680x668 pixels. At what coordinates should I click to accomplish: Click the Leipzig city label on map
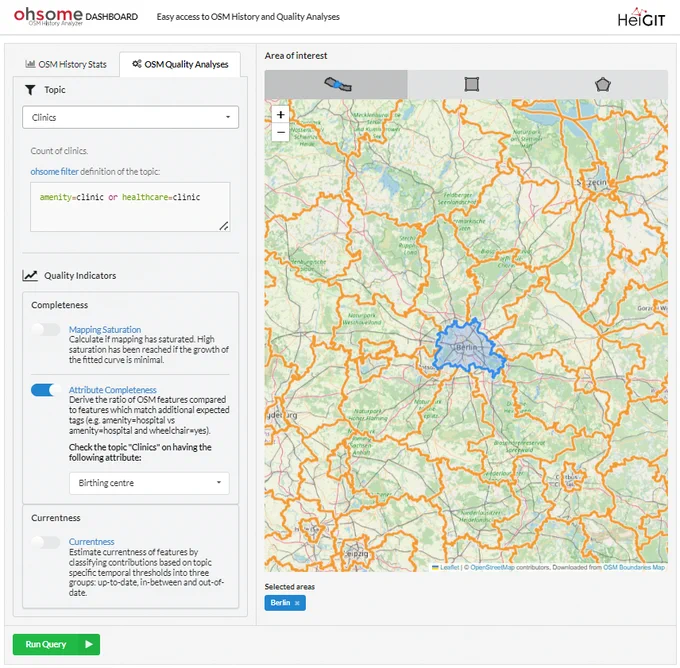357,554
